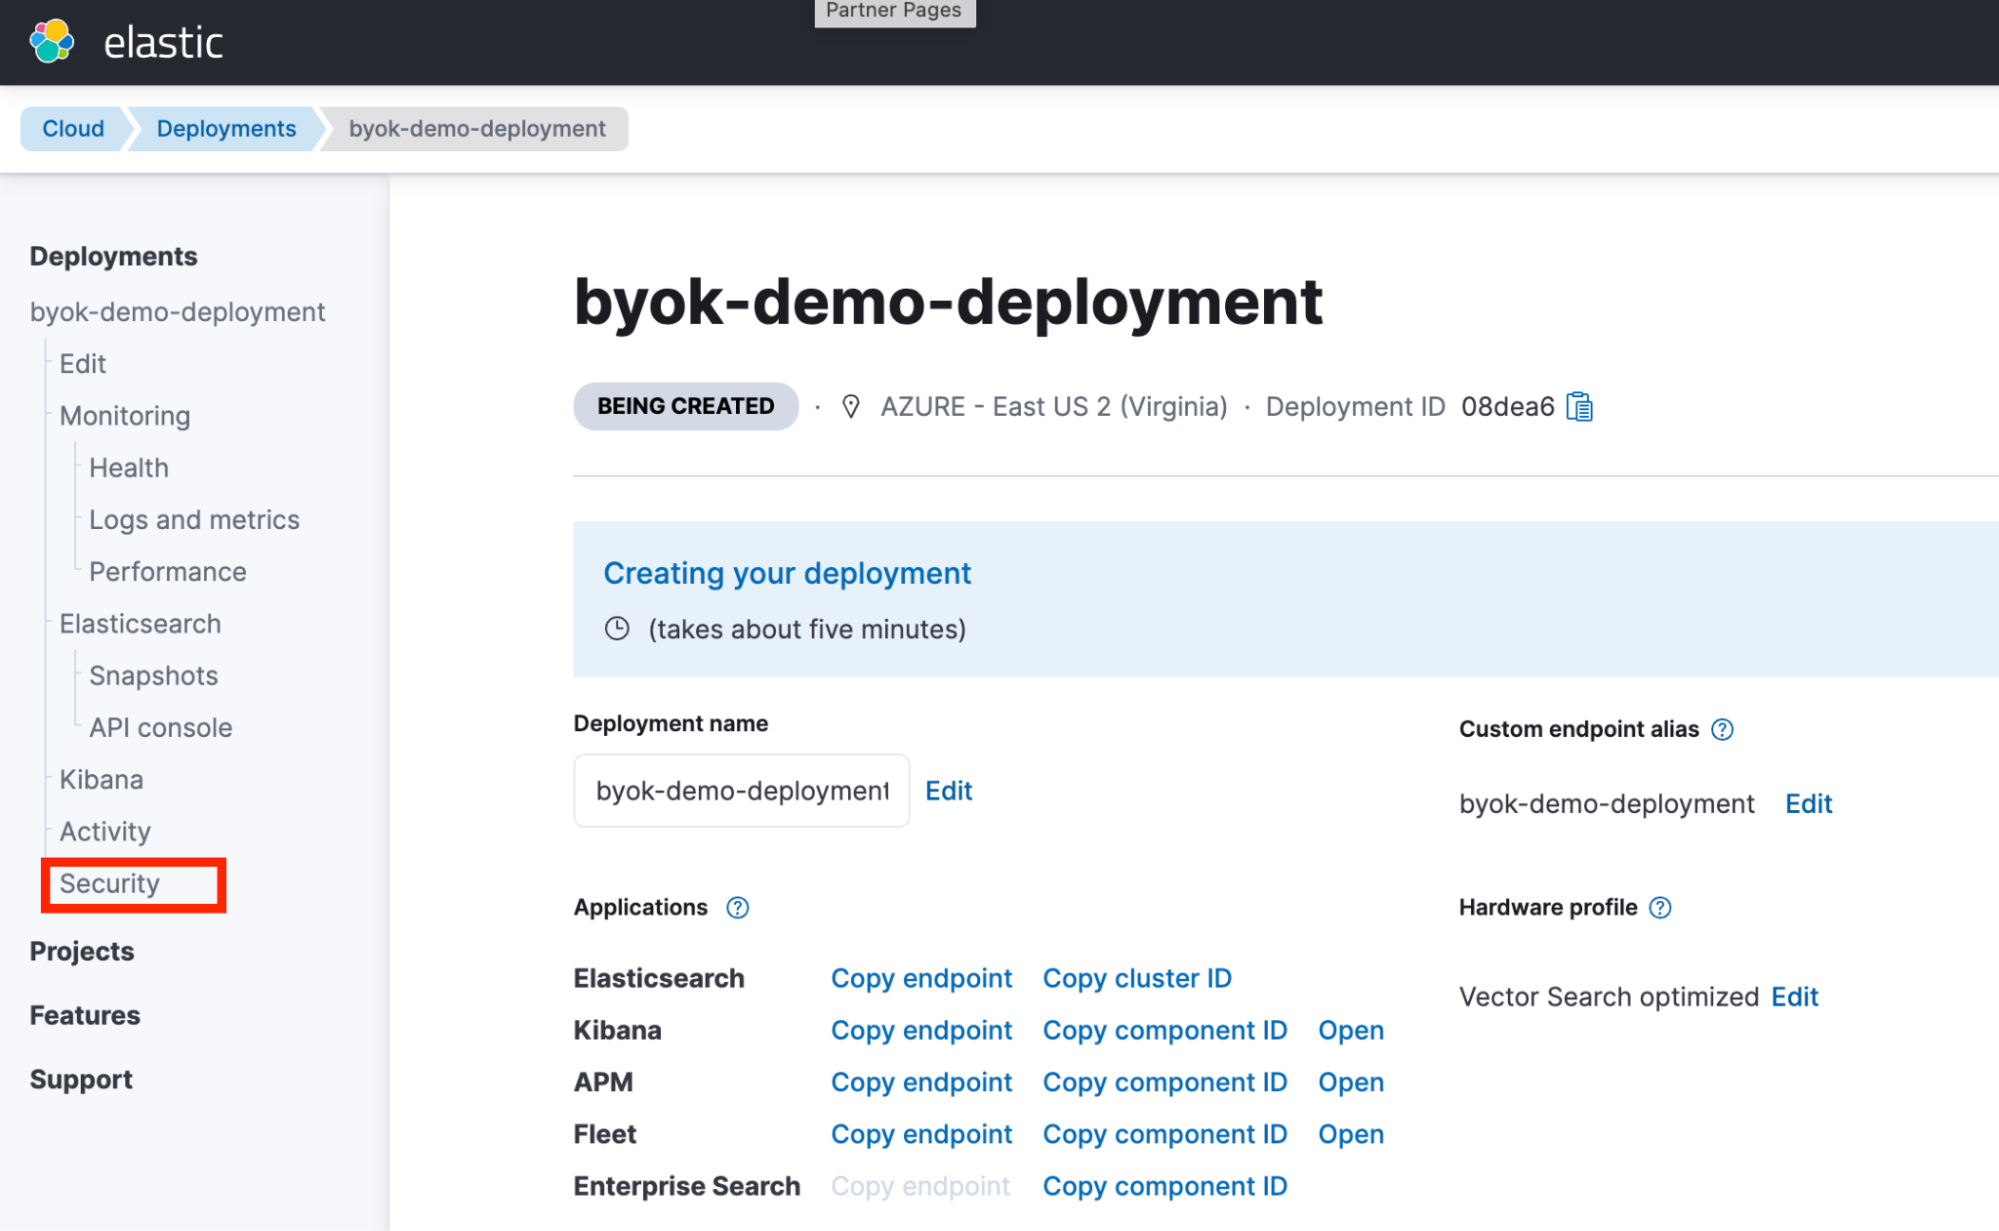The width and height of the screenshot is (1999, 1231).
Task: Open Partner Pages tab at top
Action: [x=894, y=11]
